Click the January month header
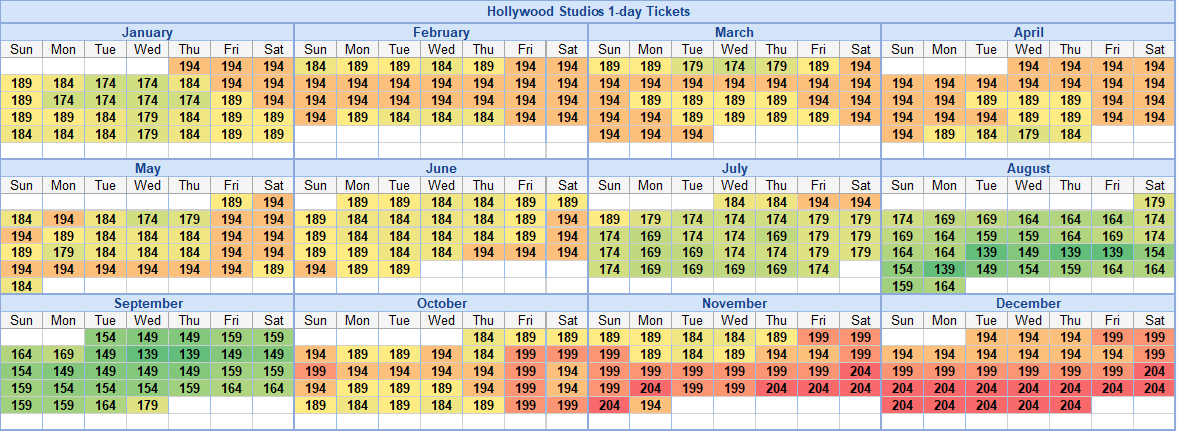Screen dimensions: 1177x432 147,33
